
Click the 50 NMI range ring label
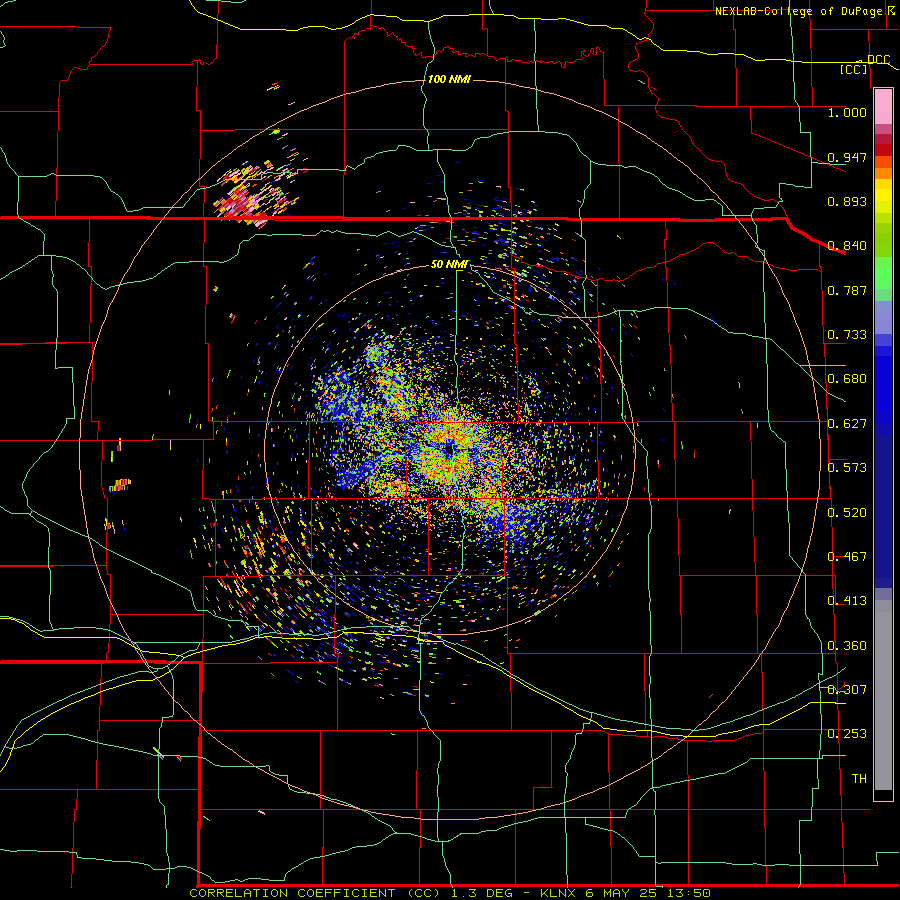pyautogui.click(x=449, y=264)
